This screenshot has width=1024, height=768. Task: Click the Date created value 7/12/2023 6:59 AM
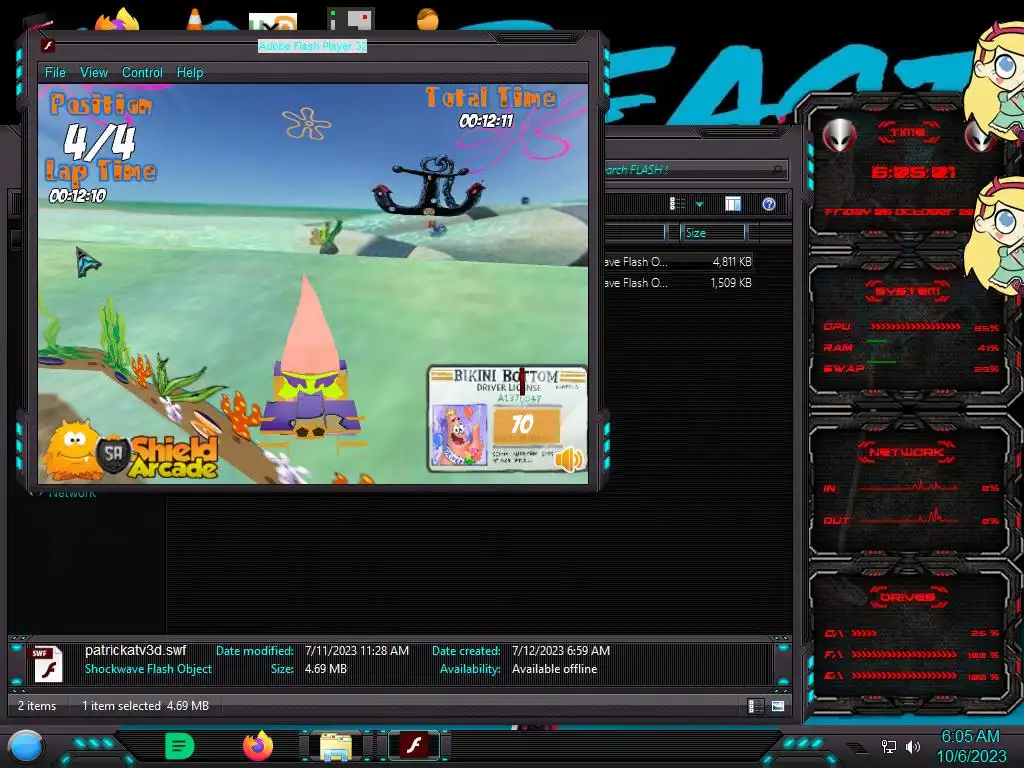pyautogui.click(x=561, y=651)
